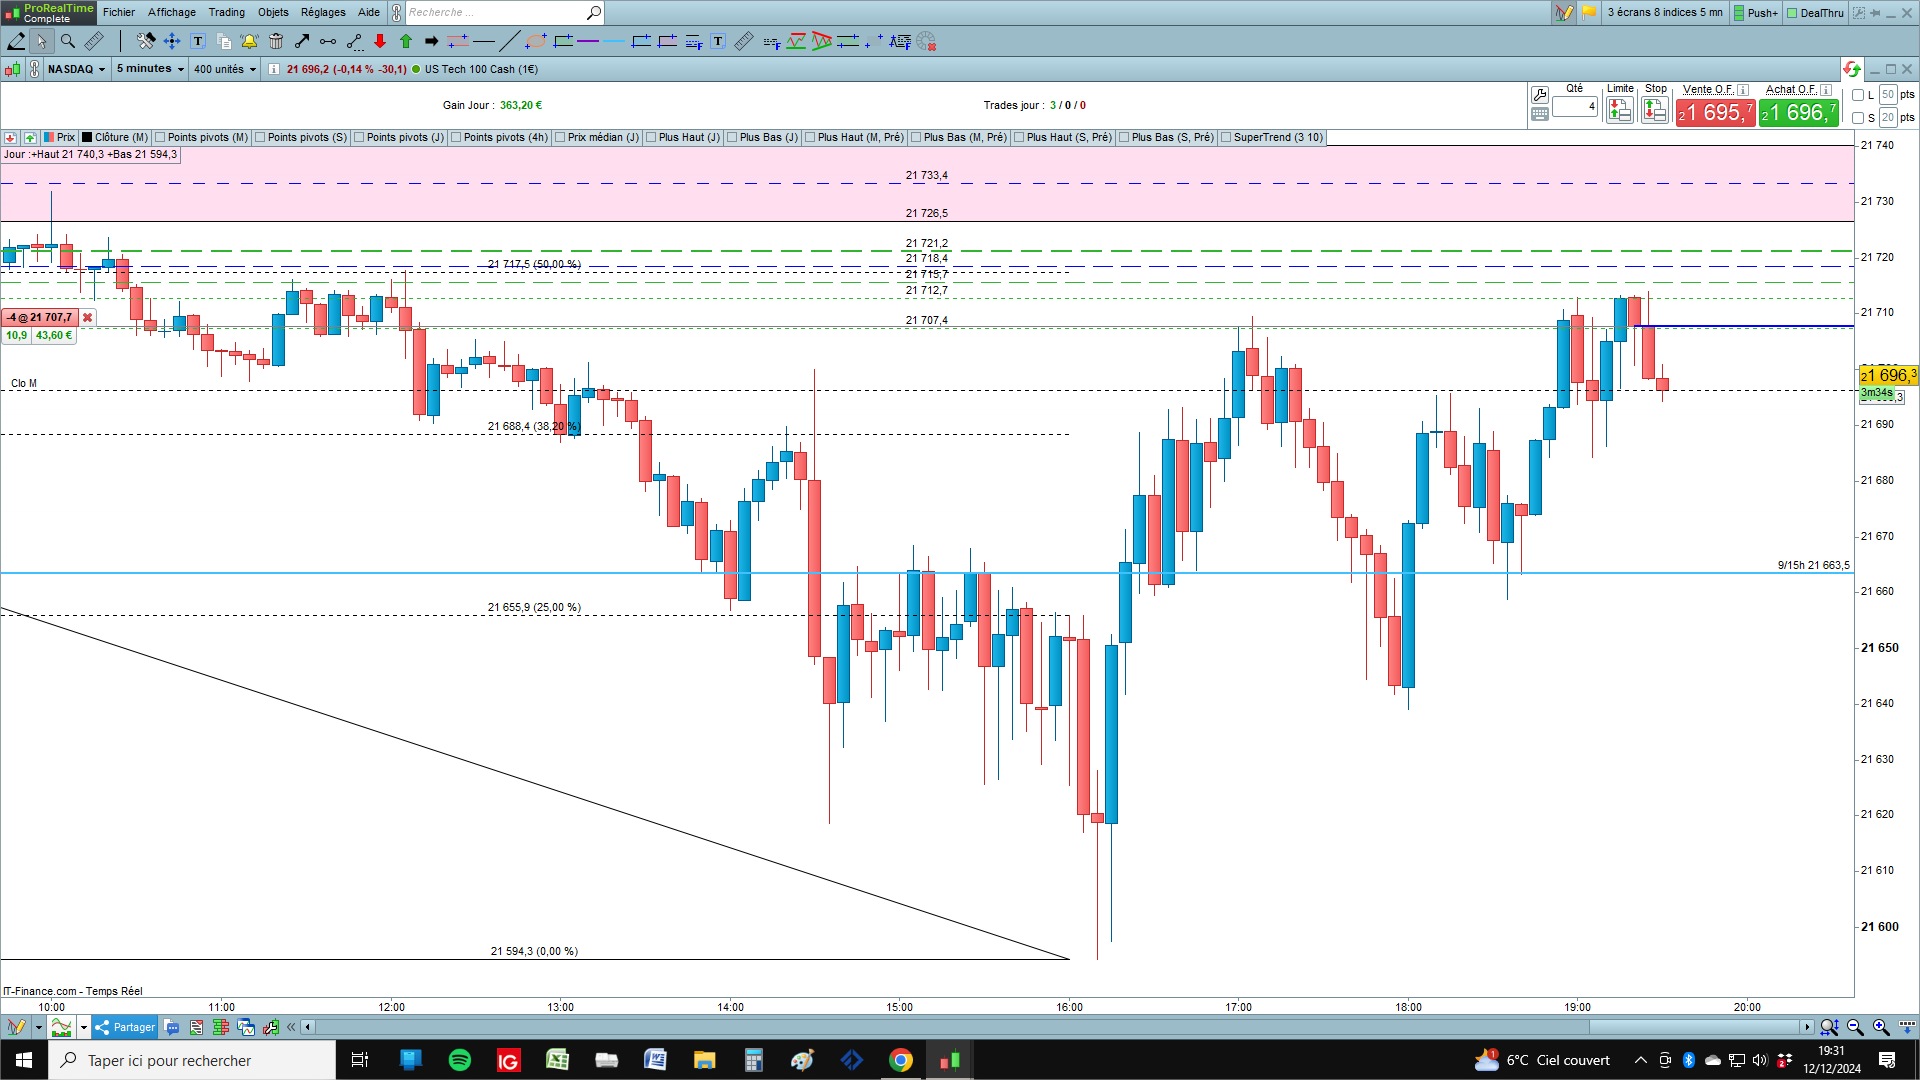Viewport: 1920px width, 1080px height.
Task: Check the L 50 pts limit checkbox
Action: (x=1858, y=95)
